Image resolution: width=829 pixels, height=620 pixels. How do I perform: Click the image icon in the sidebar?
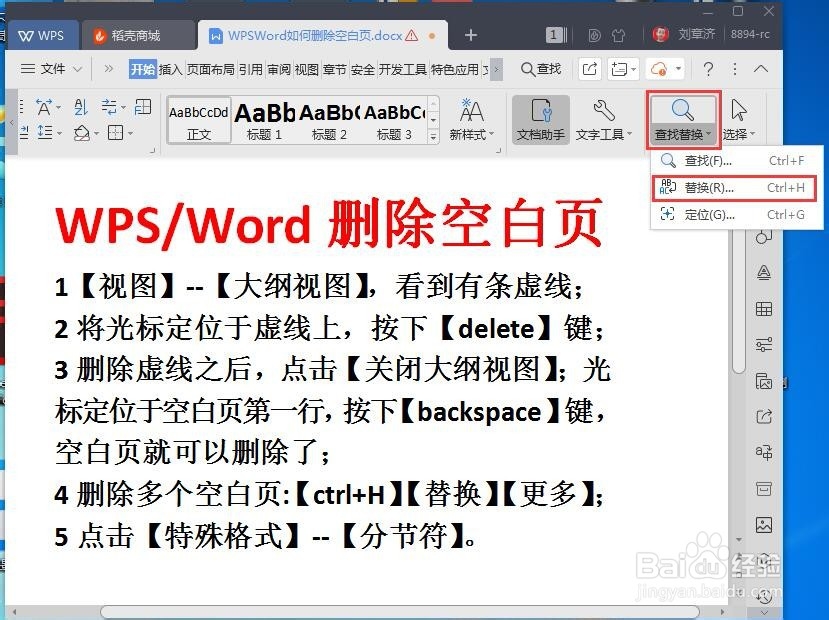tap(763, 524)
